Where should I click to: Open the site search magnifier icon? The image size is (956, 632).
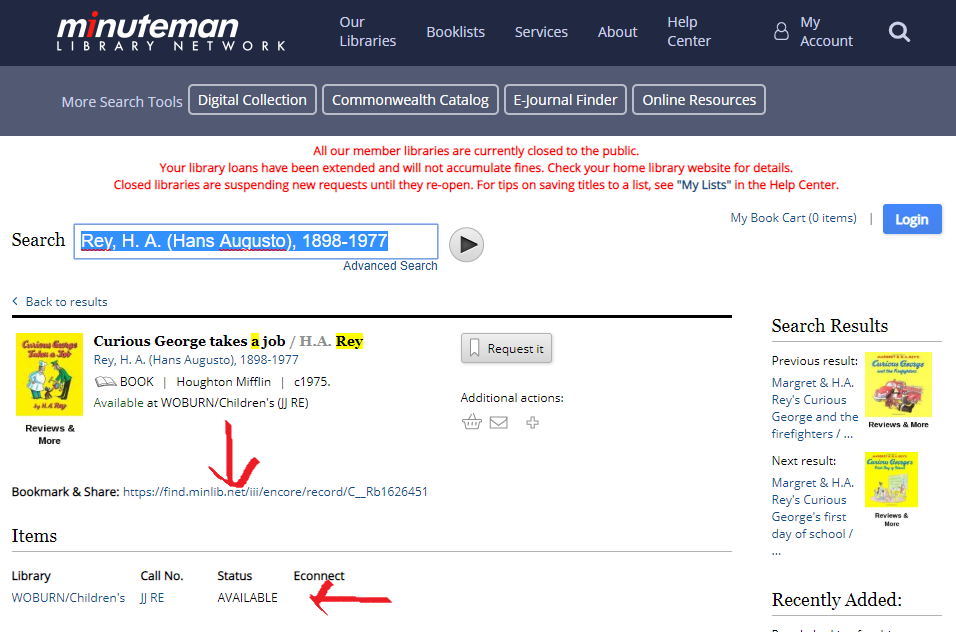(x=899, y=32)
